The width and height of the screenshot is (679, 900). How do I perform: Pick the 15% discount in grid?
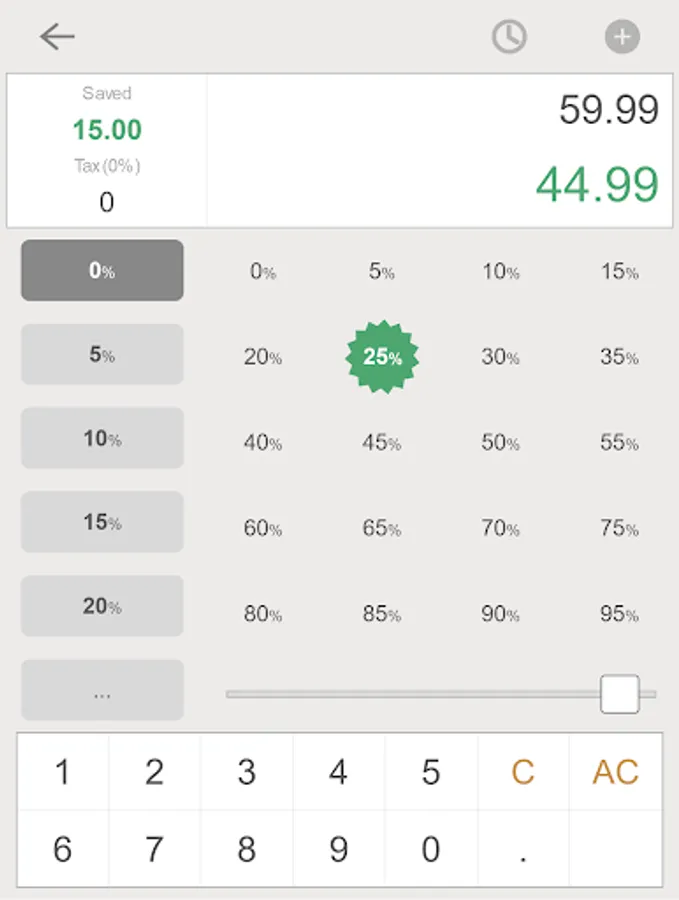619,271
